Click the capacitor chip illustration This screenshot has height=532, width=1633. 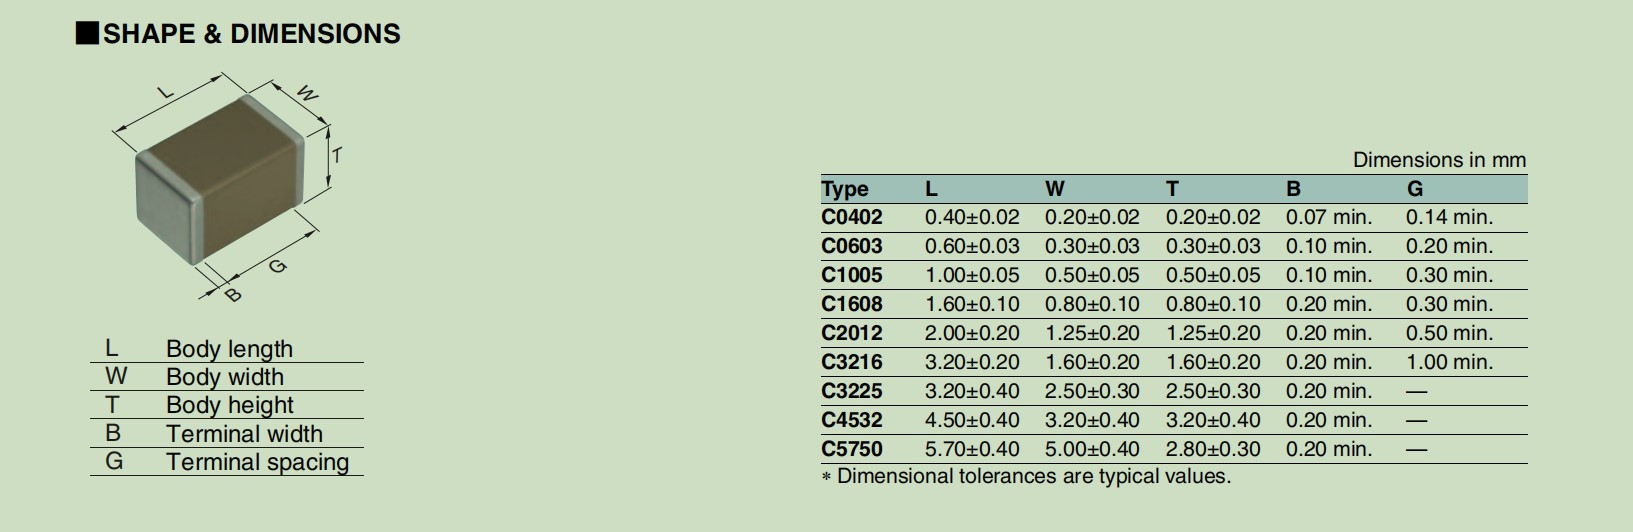pyautogui.click(x=217, y=180)
